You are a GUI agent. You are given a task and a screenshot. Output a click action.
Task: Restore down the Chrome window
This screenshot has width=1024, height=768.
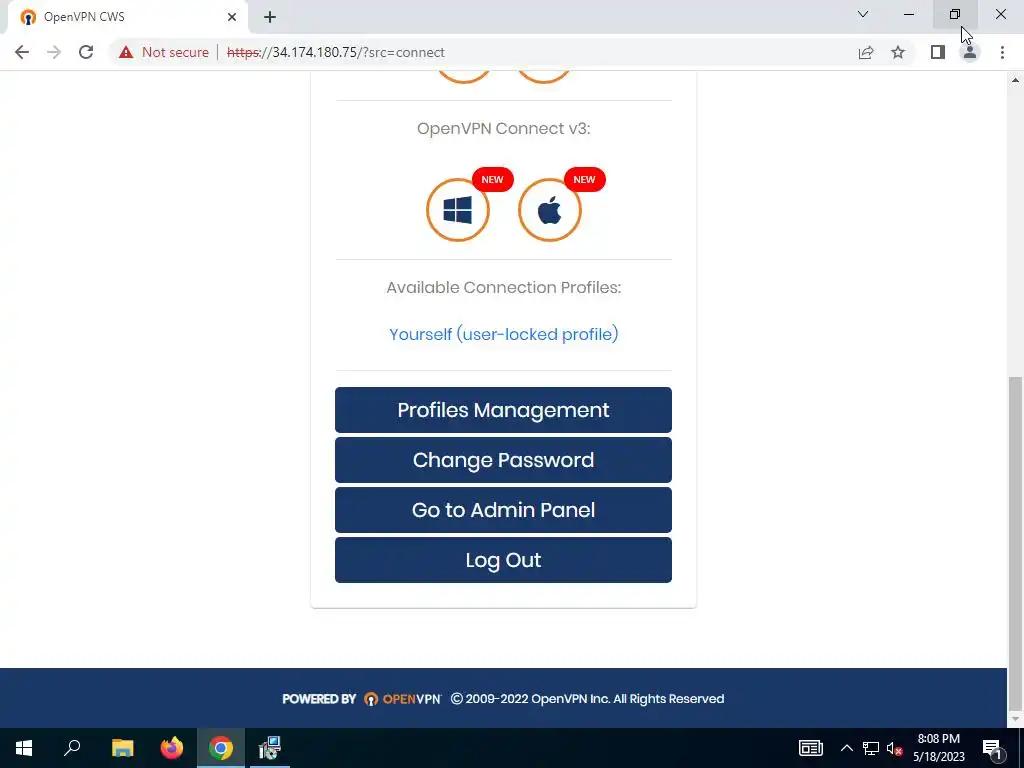click(x=955, y=14)
